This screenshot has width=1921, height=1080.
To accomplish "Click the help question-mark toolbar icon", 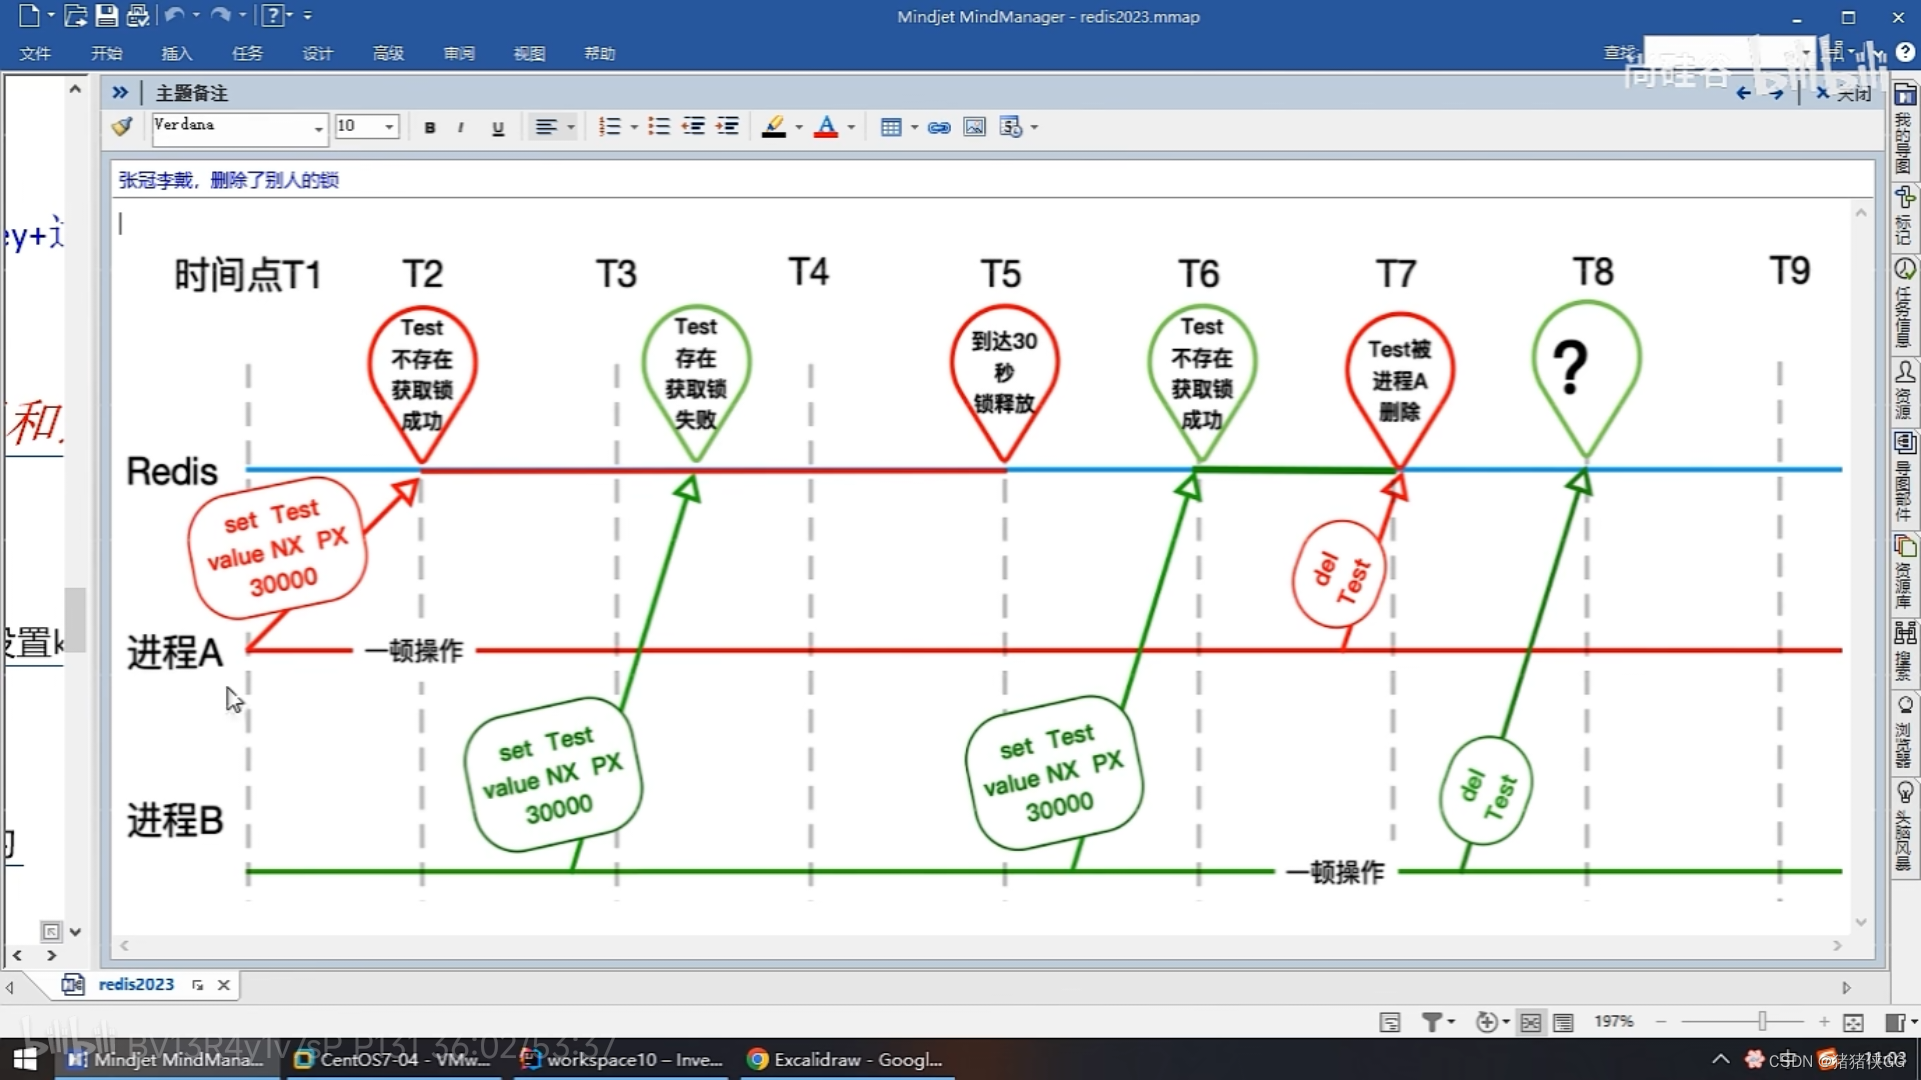I will pos(272,15).
